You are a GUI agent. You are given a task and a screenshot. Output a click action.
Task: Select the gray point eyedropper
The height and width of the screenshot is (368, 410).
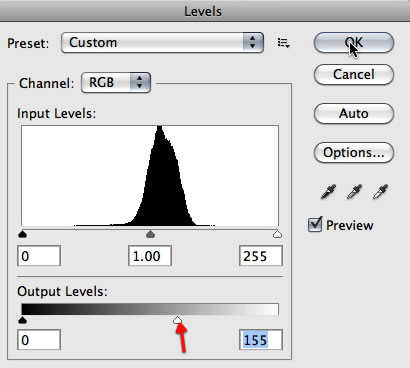(354, 192)
